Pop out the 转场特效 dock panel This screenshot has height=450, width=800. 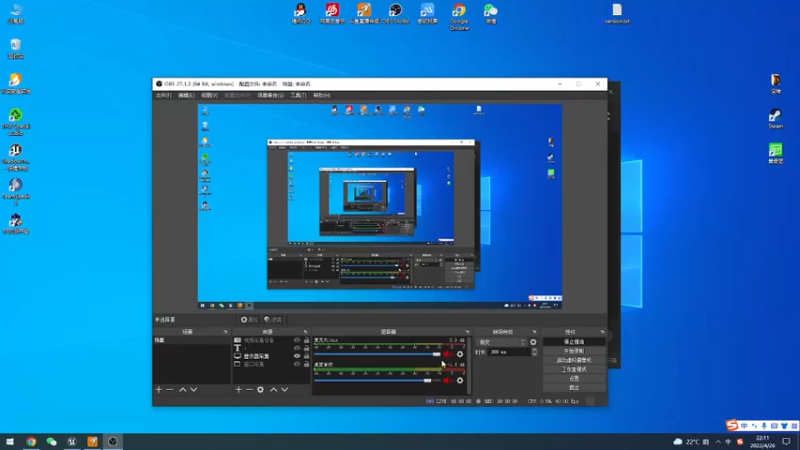click(534, 332)
